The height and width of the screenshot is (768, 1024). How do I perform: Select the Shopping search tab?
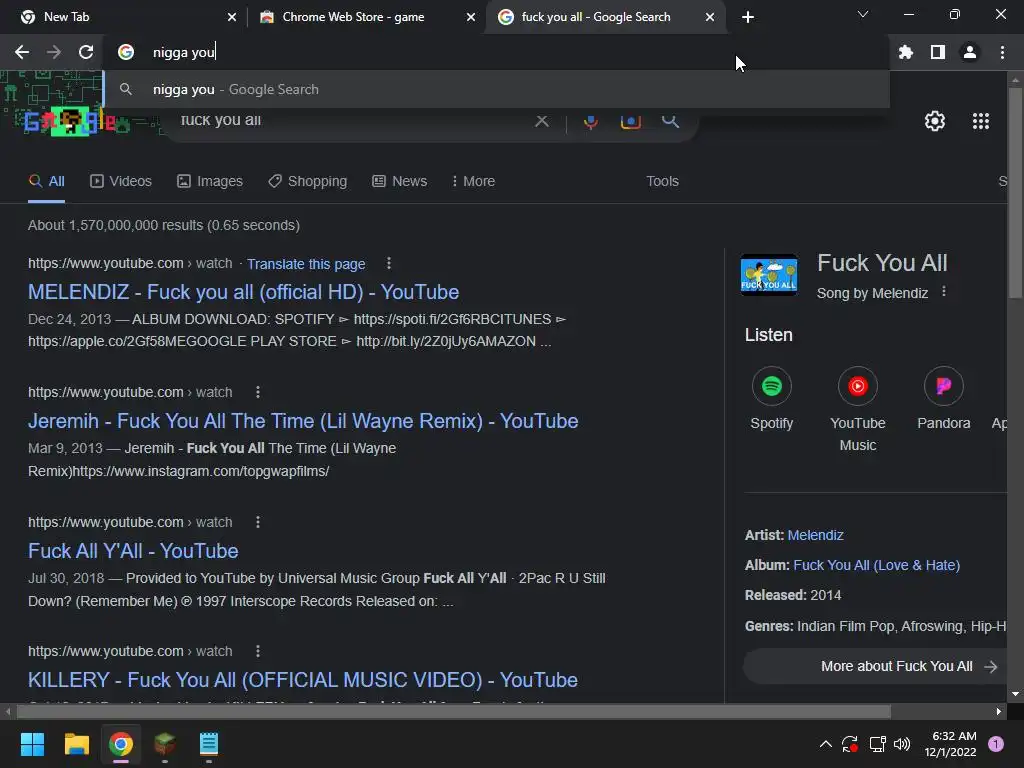pyautogui.click(x=308, y=181)
